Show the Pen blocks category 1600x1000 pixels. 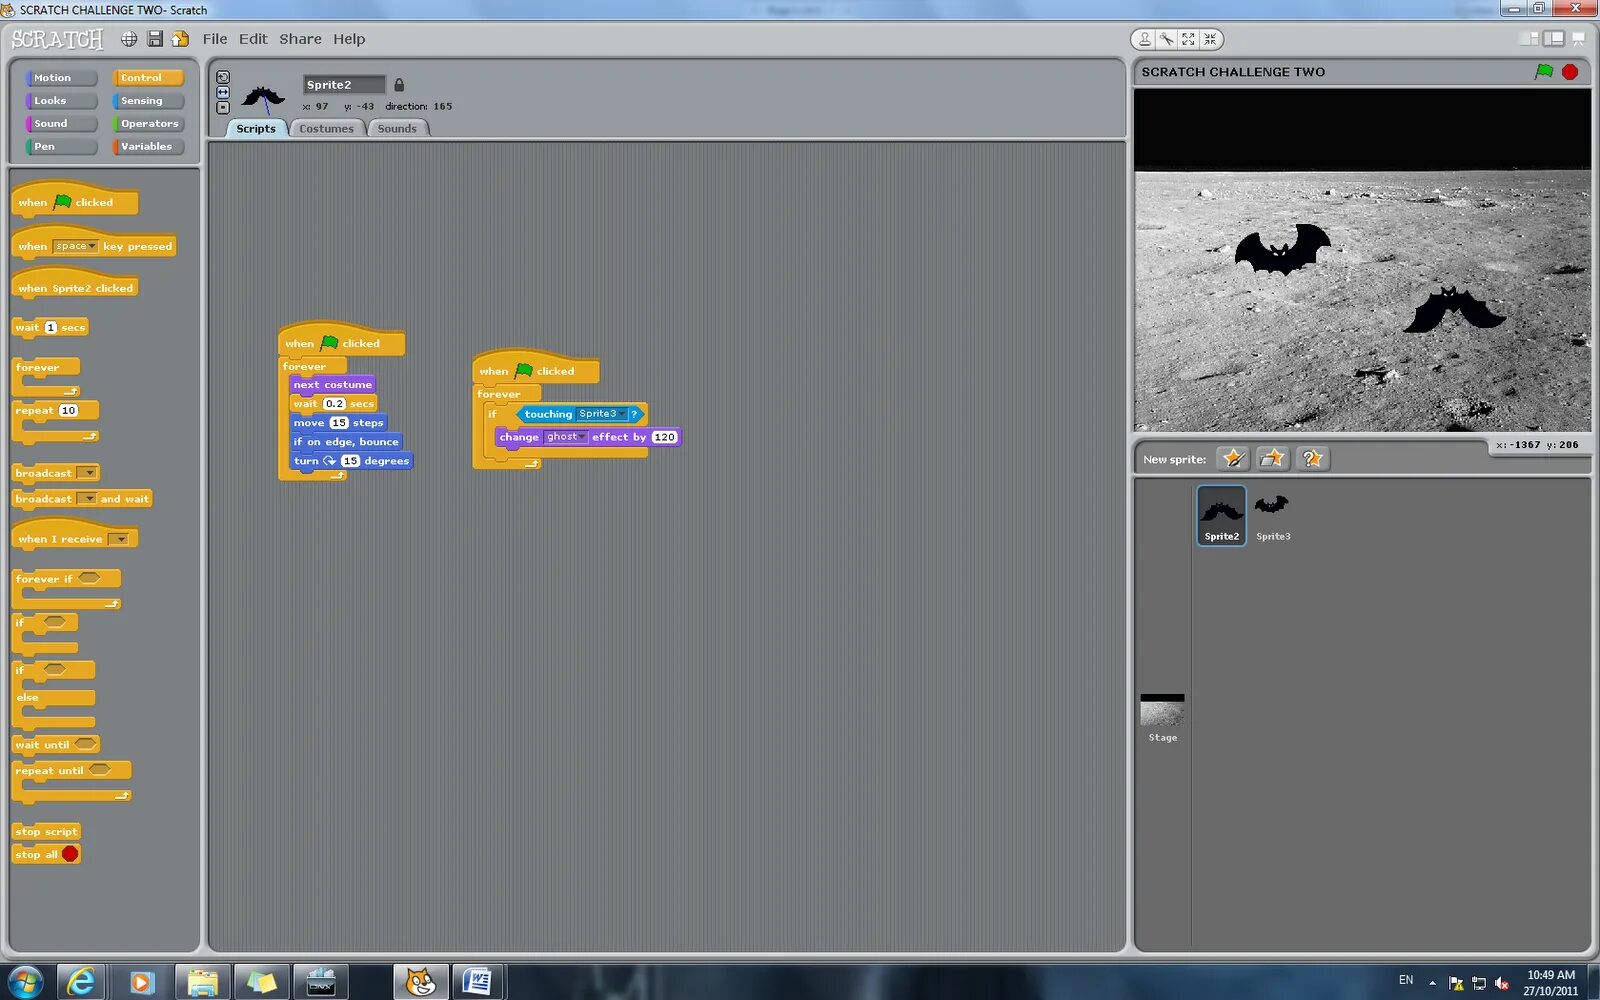click(x=61, y=147)
